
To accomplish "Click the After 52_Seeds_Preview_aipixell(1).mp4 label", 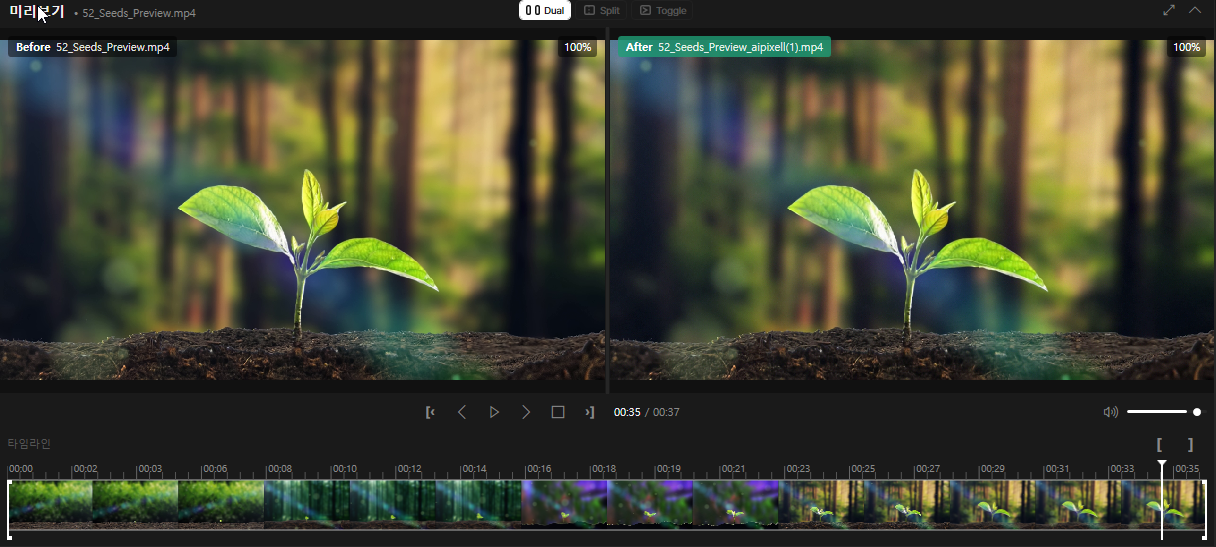I will pyautogui.click(x=724, y=47).
